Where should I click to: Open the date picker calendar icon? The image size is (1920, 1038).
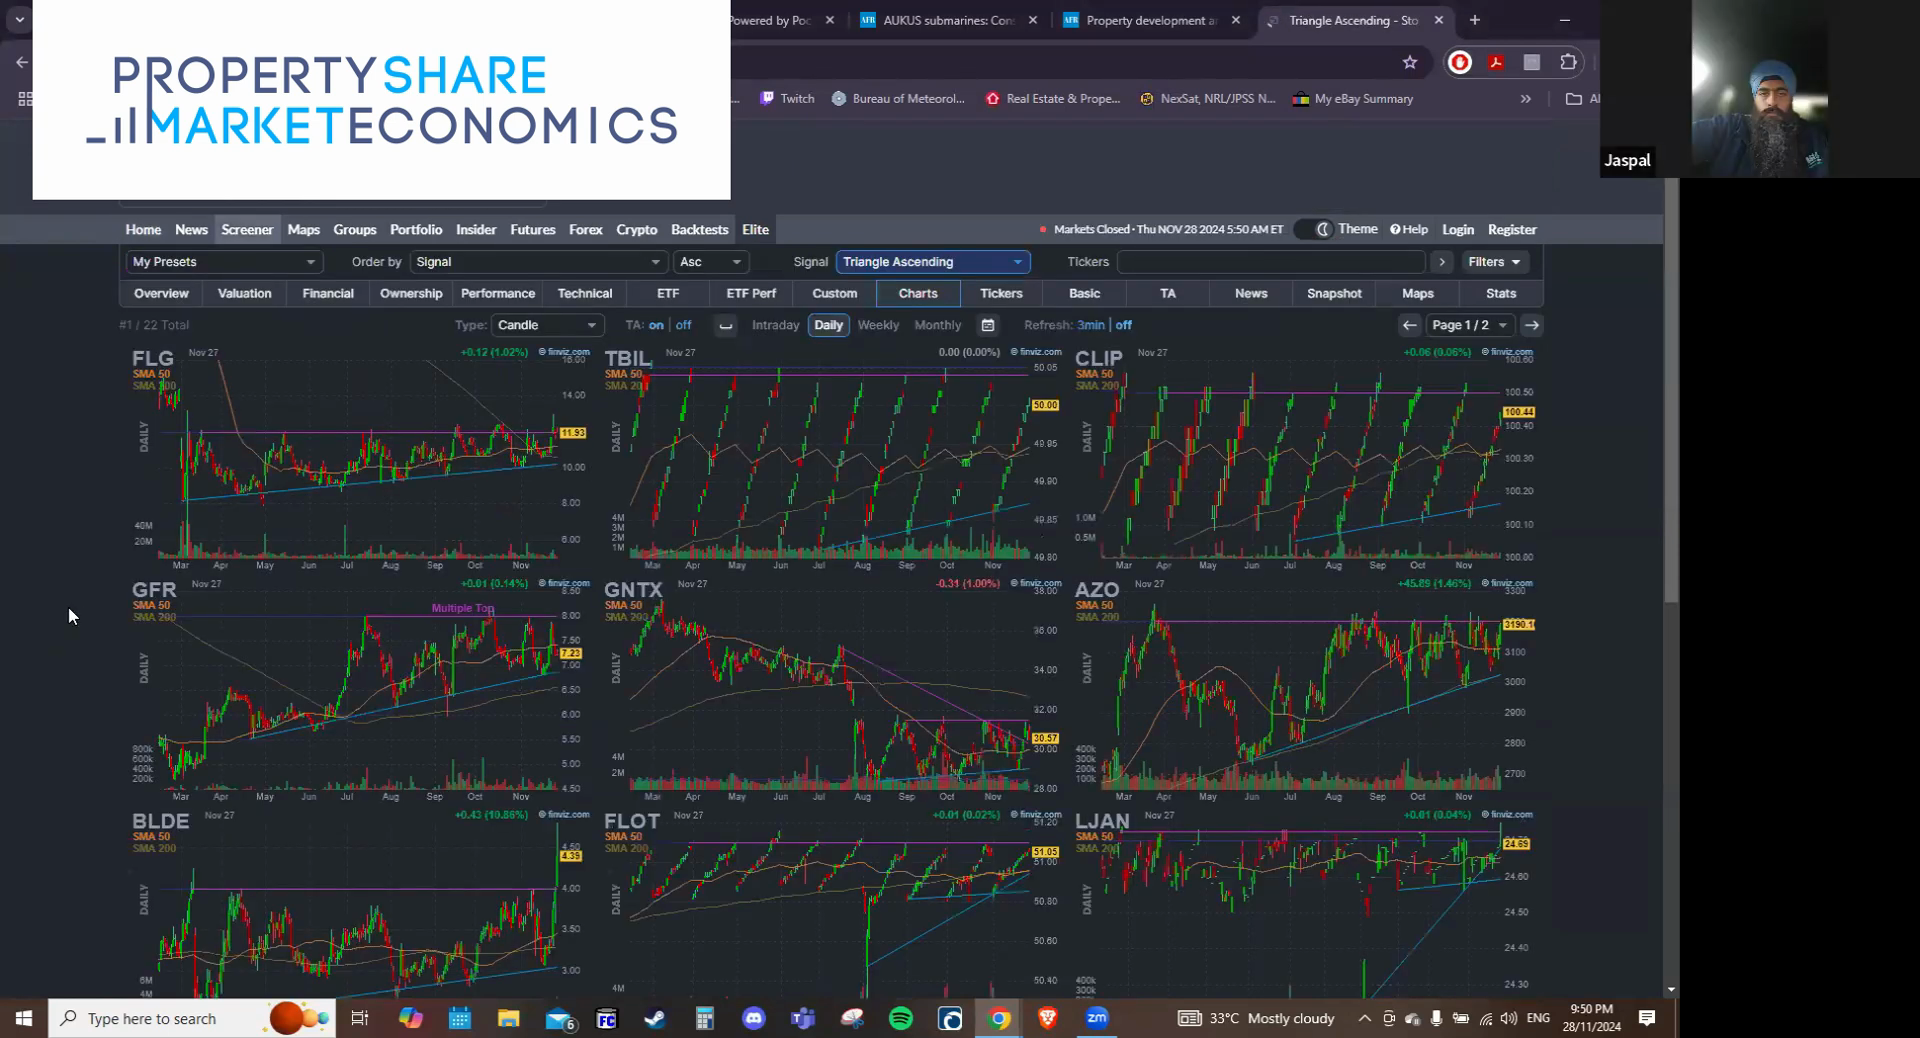988,325
